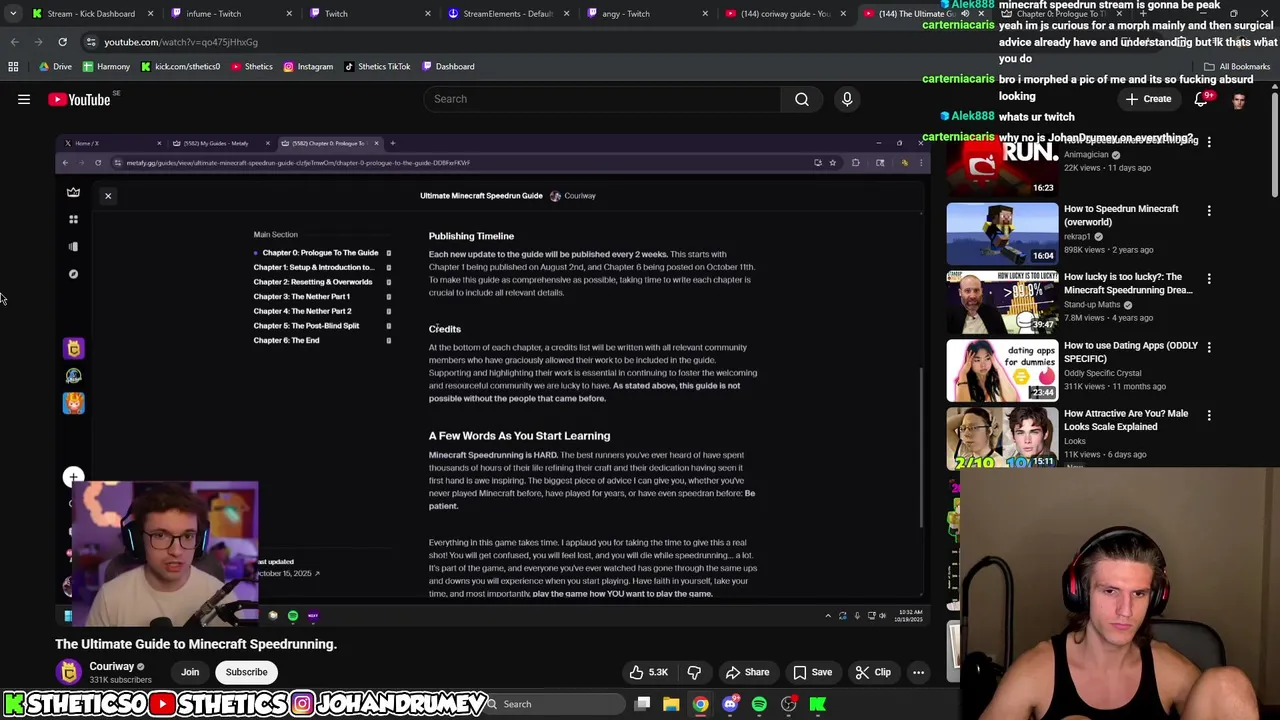The height and width of the screenshot is (720, 1280).
Task: Open the Create dropdown in the YouTube header
Action: [1148, 99]
